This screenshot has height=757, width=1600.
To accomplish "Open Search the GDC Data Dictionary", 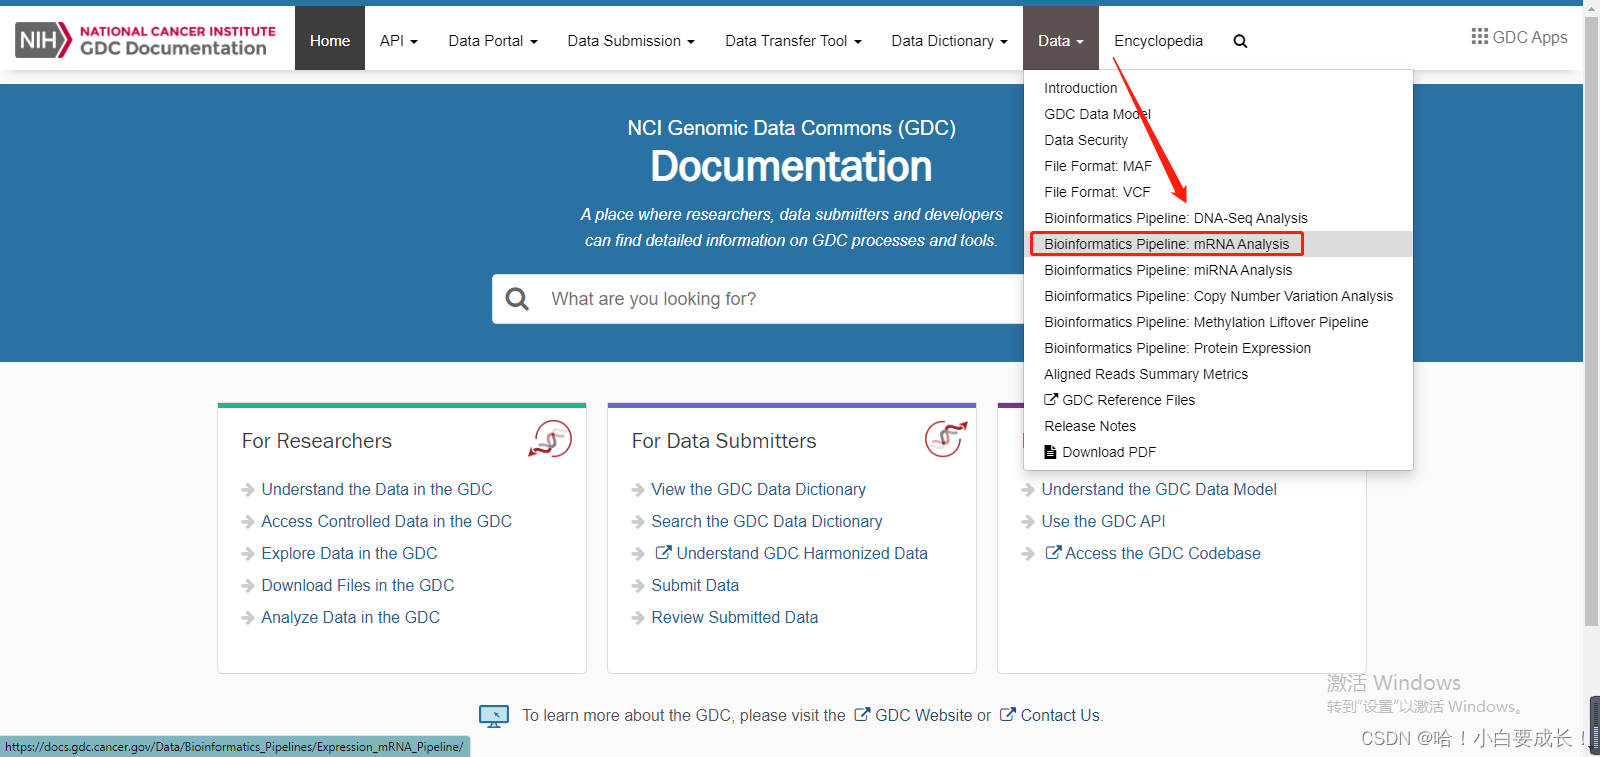I will click(x=767, y=521).
